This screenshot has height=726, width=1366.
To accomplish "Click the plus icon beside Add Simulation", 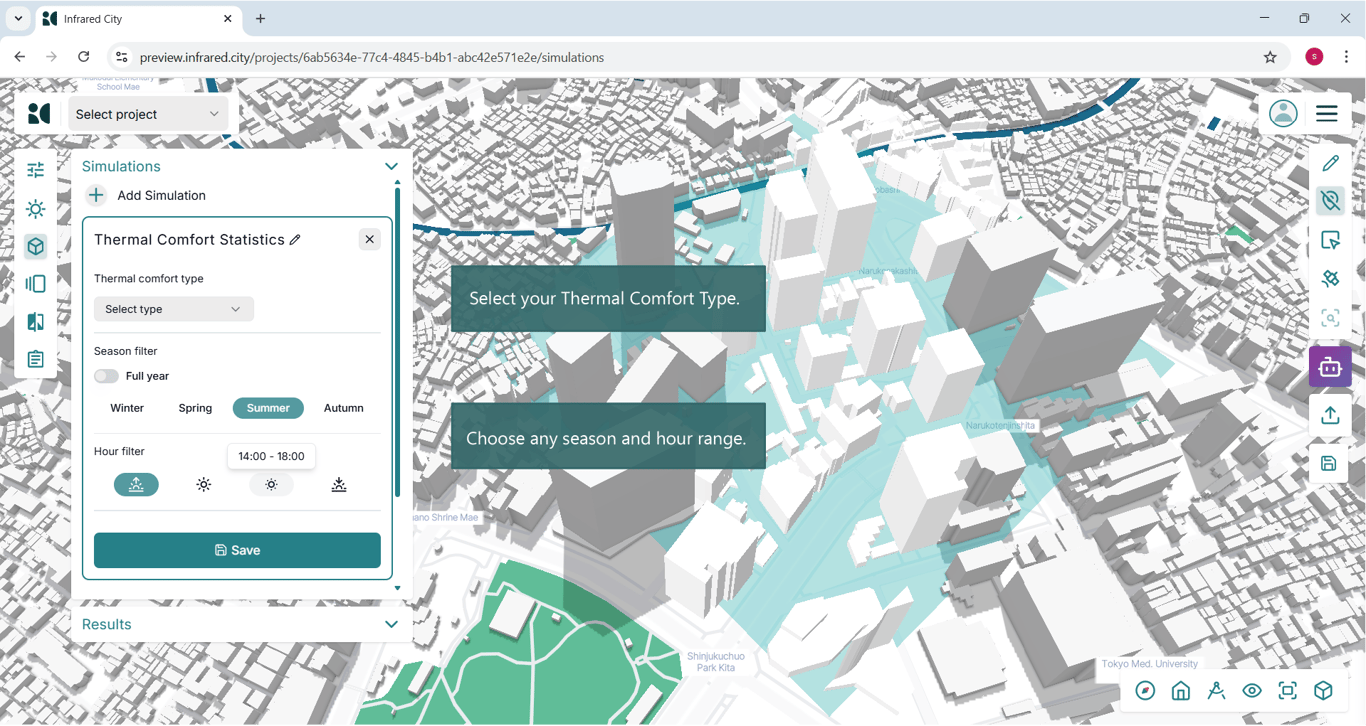I will point(96,195).
